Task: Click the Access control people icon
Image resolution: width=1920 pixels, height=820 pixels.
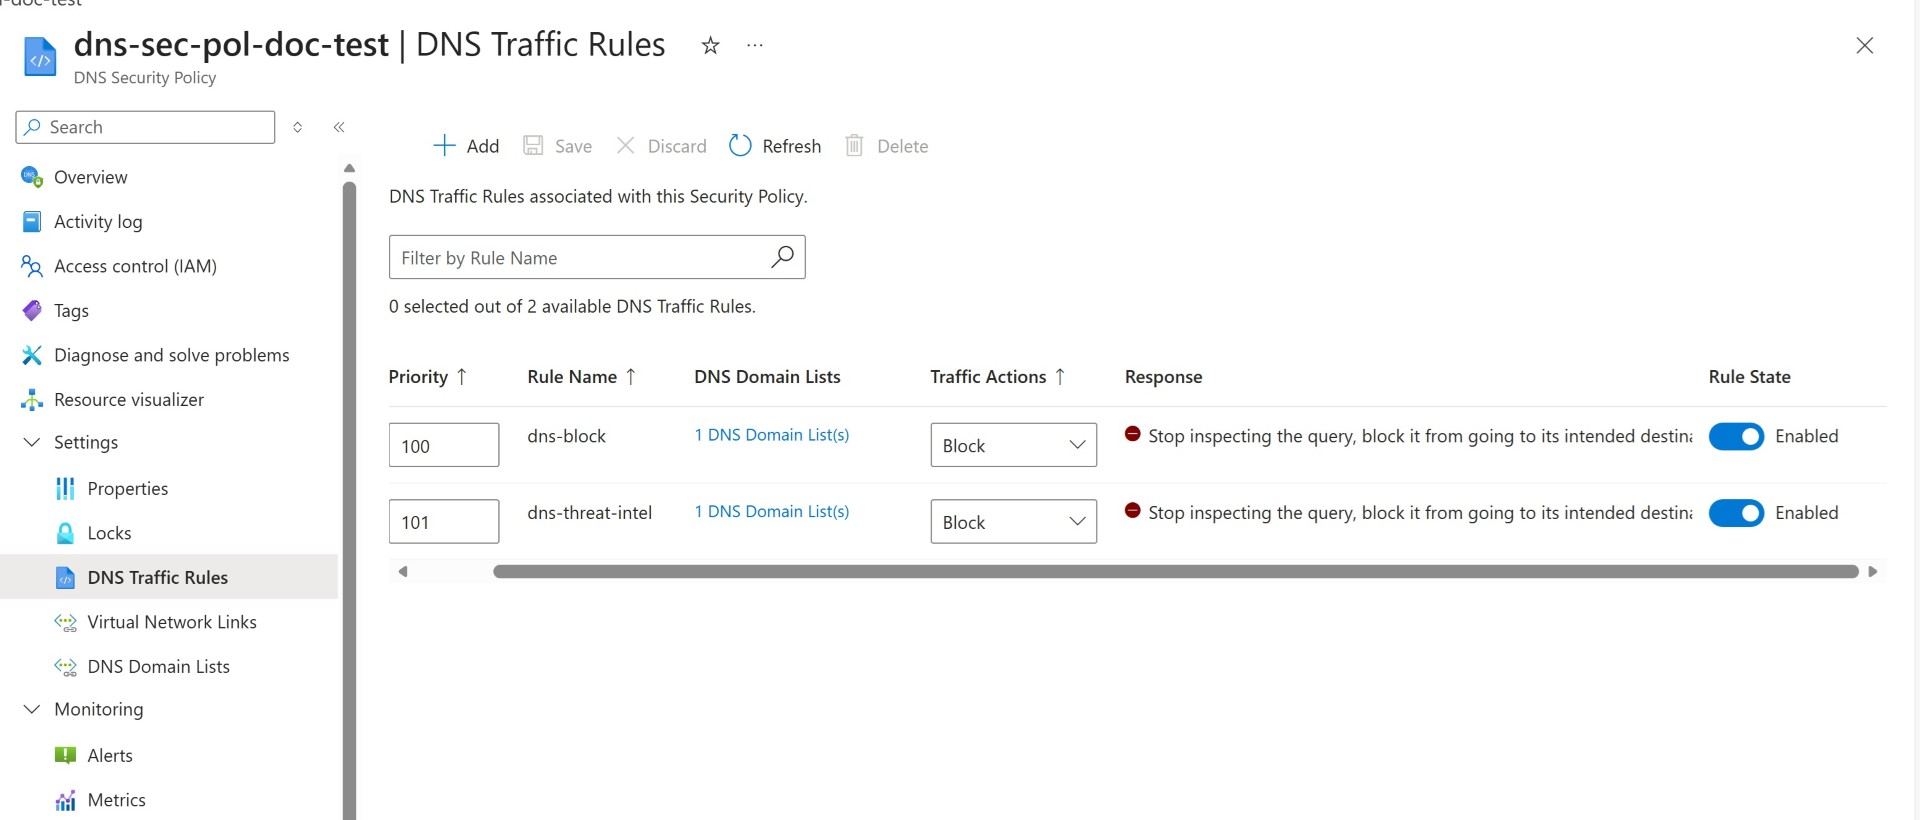Action: tap(32, 266)
